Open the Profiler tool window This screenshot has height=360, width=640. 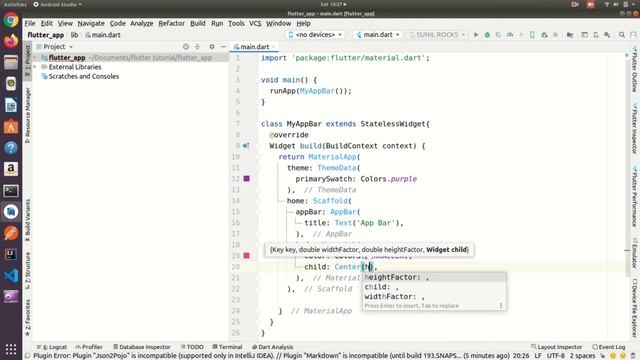[x=89, y=347]
